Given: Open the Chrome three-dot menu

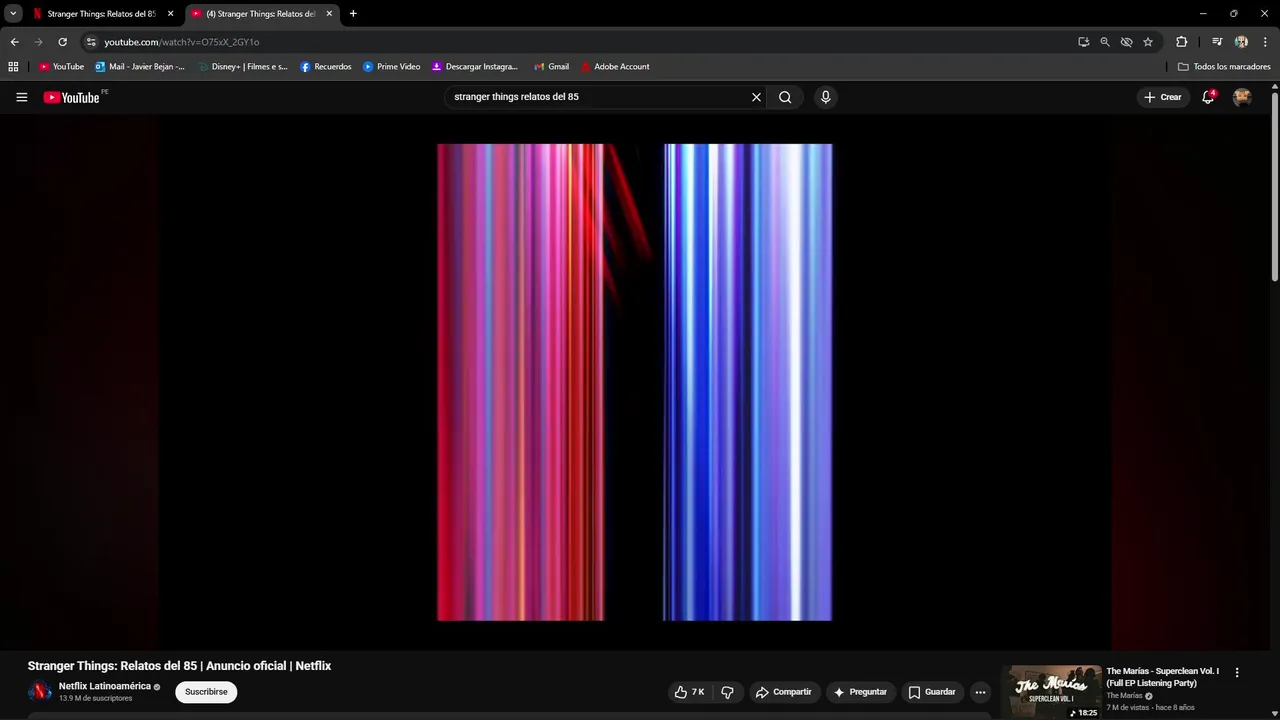Looking at the screenshot, I should click(1266, 42).
